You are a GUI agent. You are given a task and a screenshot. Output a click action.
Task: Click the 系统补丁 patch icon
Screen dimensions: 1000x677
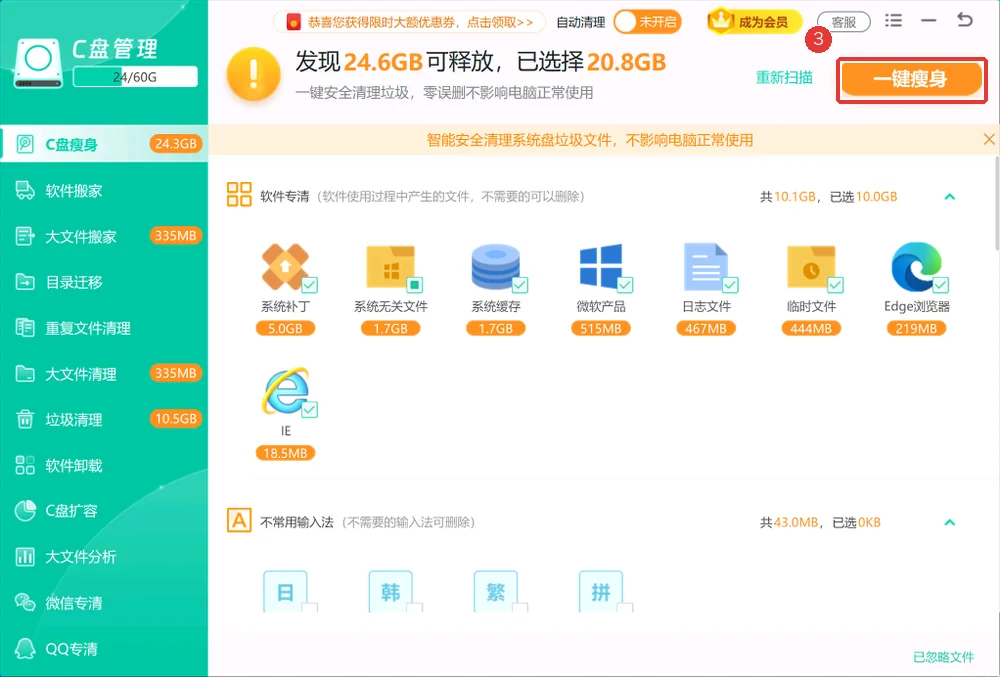pos(285,266)
